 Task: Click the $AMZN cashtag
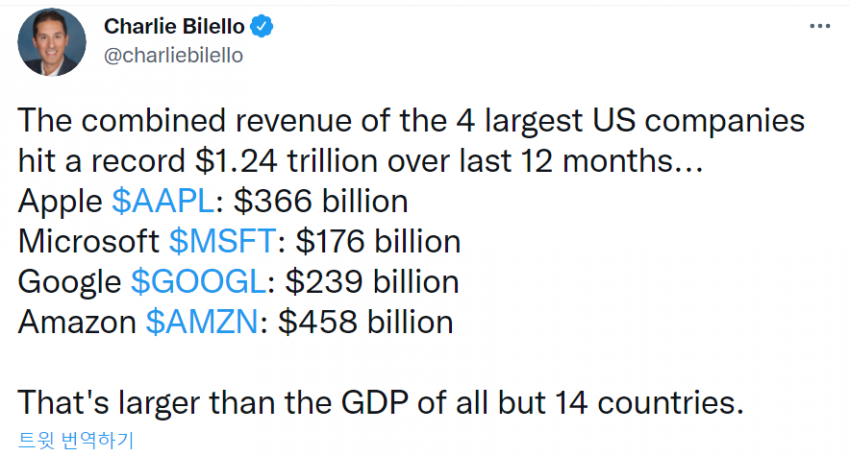pyautogui.click(x=203, y=321)
